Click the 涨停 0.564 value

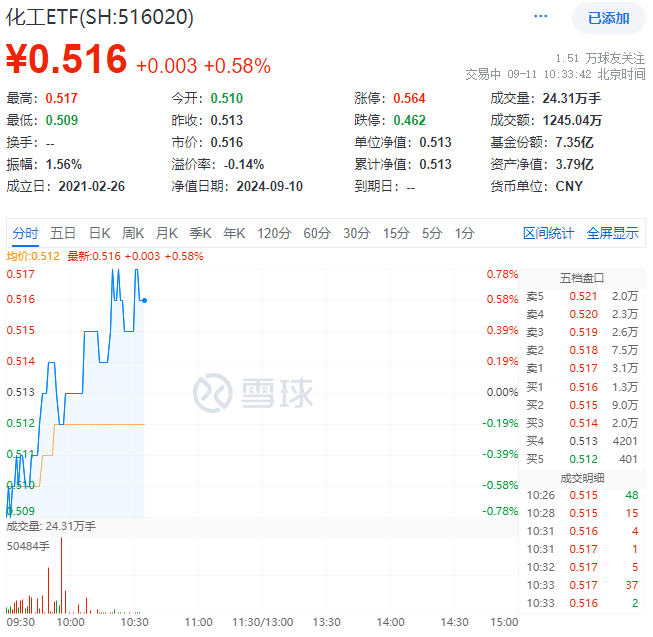[x=409, y=98]
